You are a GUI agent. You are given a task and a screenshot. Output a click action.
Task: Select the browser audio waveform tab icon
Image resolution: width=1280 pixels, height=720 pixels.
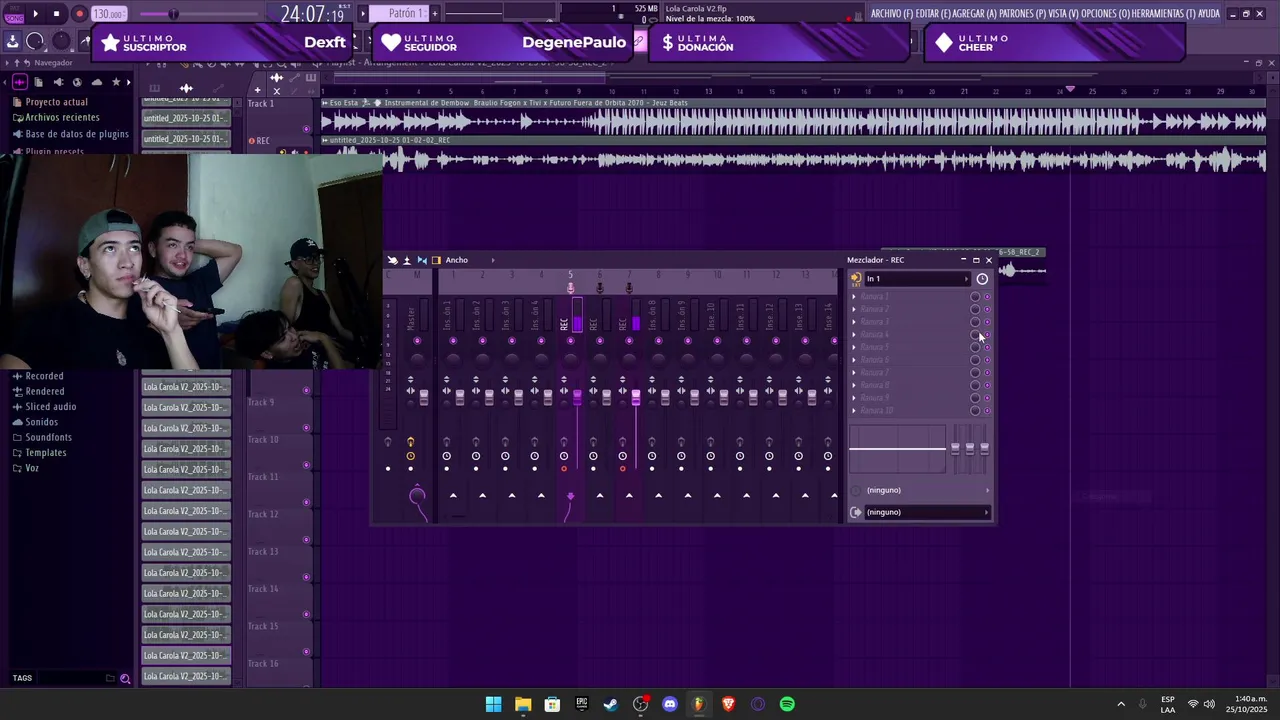(x=19, y=82)
